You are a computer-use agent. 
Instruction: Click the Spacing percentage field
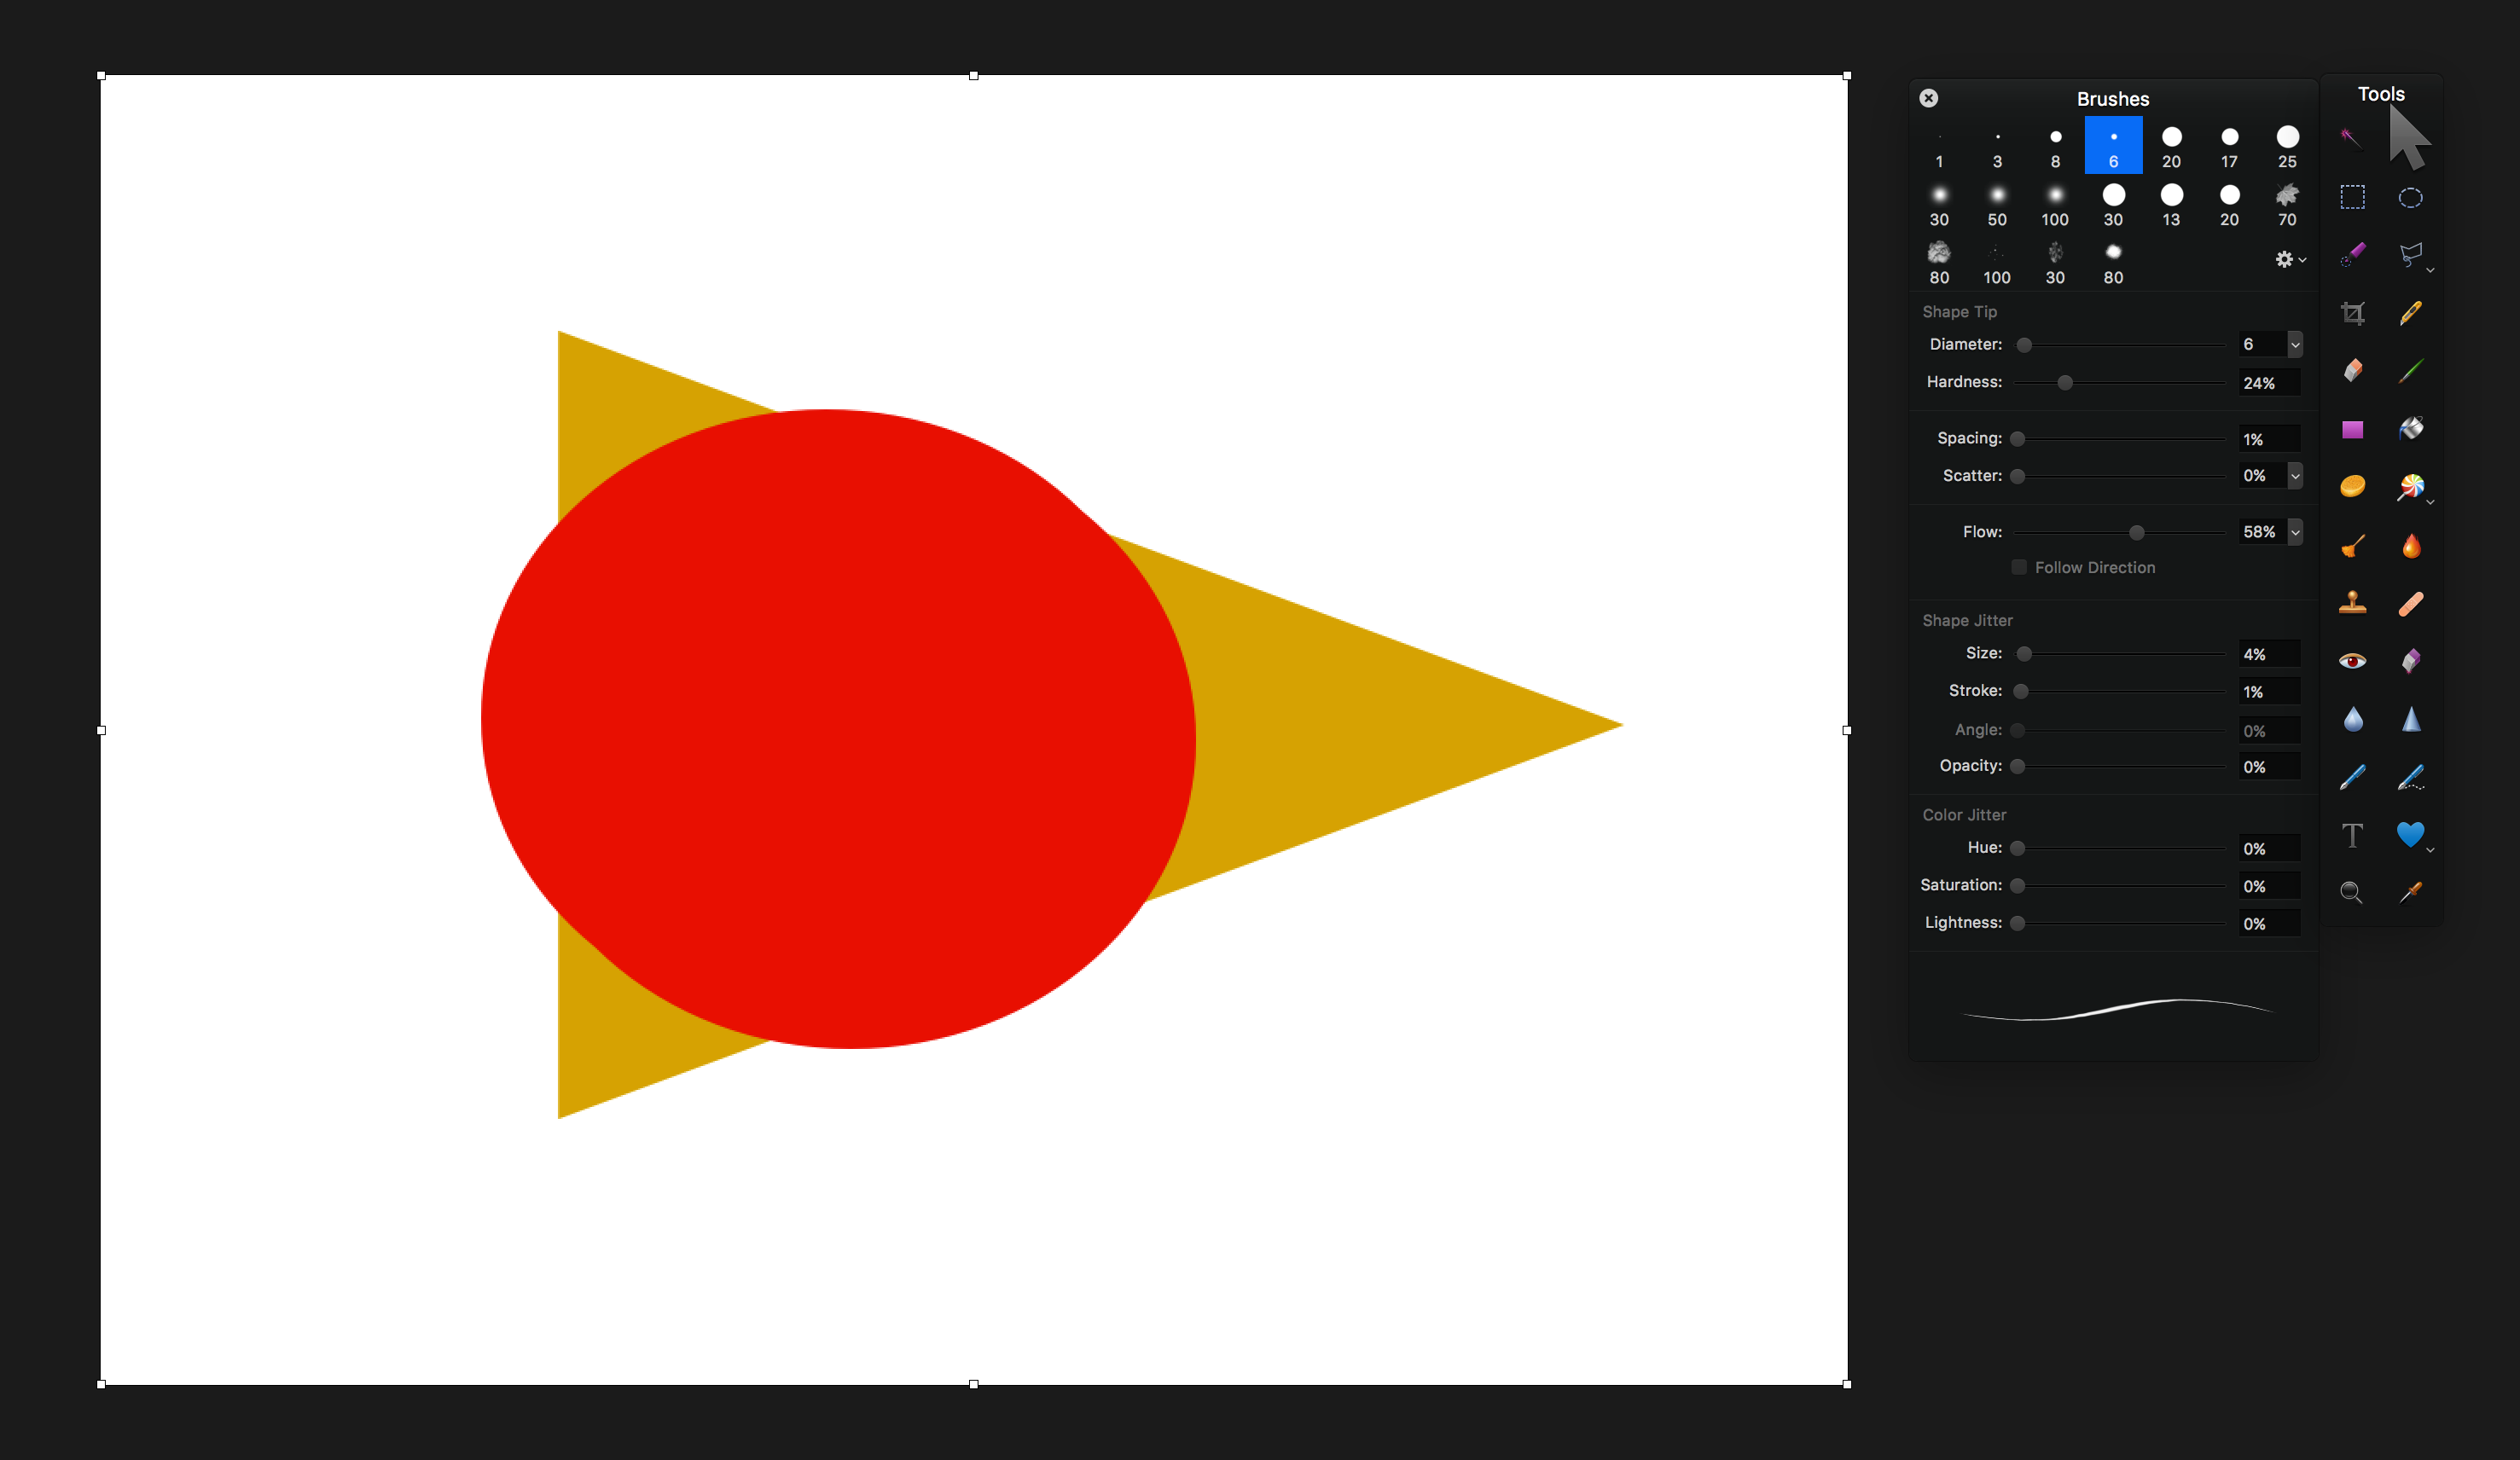tap(2268, 439)
